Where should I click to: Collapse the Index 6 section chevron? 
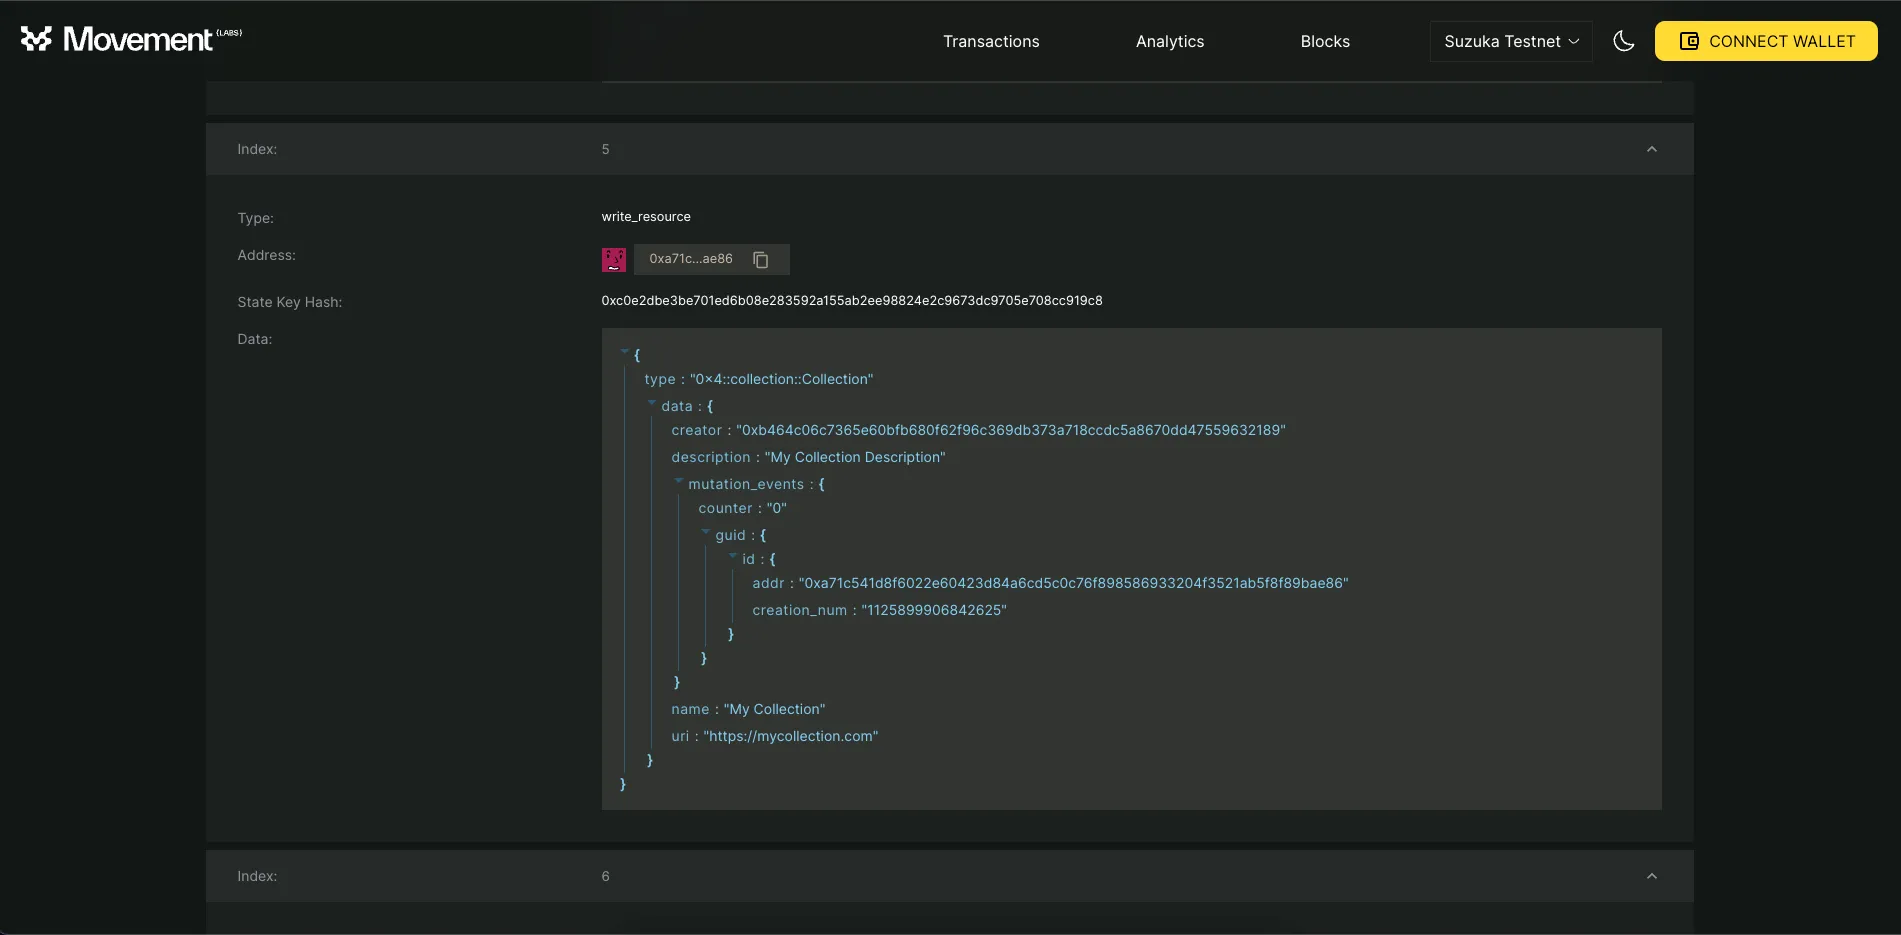coord(1652,876)
